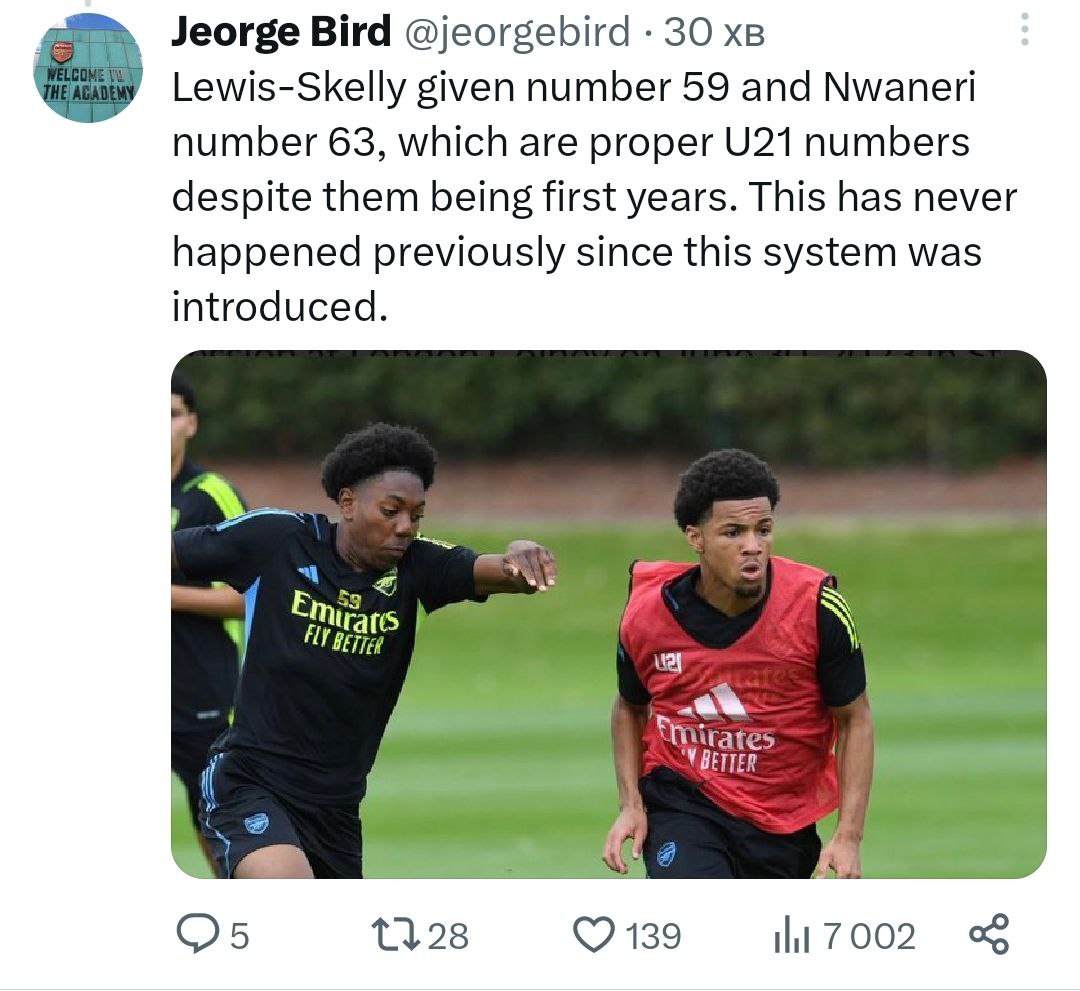The height and width of the screenshot is (991, 1080).
Task: Click the reply count of 5
Action: [240, 937]
